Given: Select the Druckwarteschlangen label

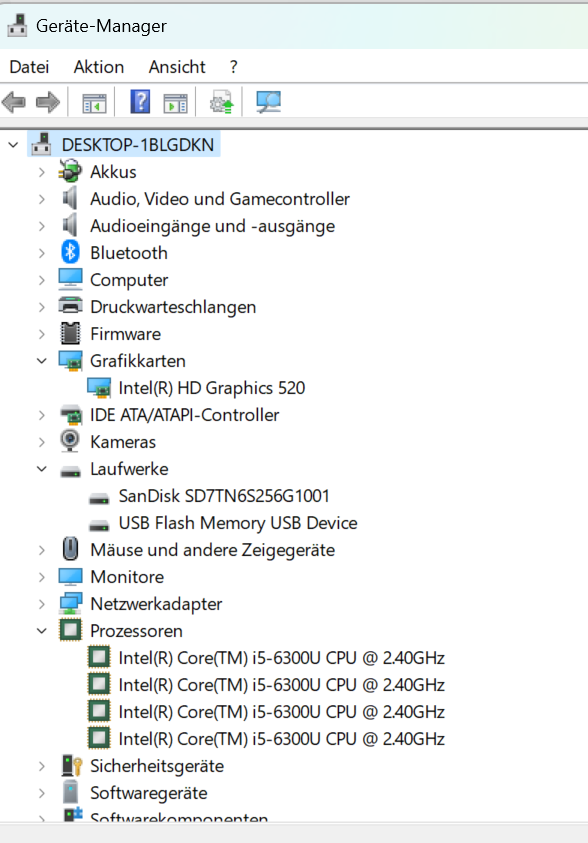Looking at the screenshot, I should (x=173, y=307).
